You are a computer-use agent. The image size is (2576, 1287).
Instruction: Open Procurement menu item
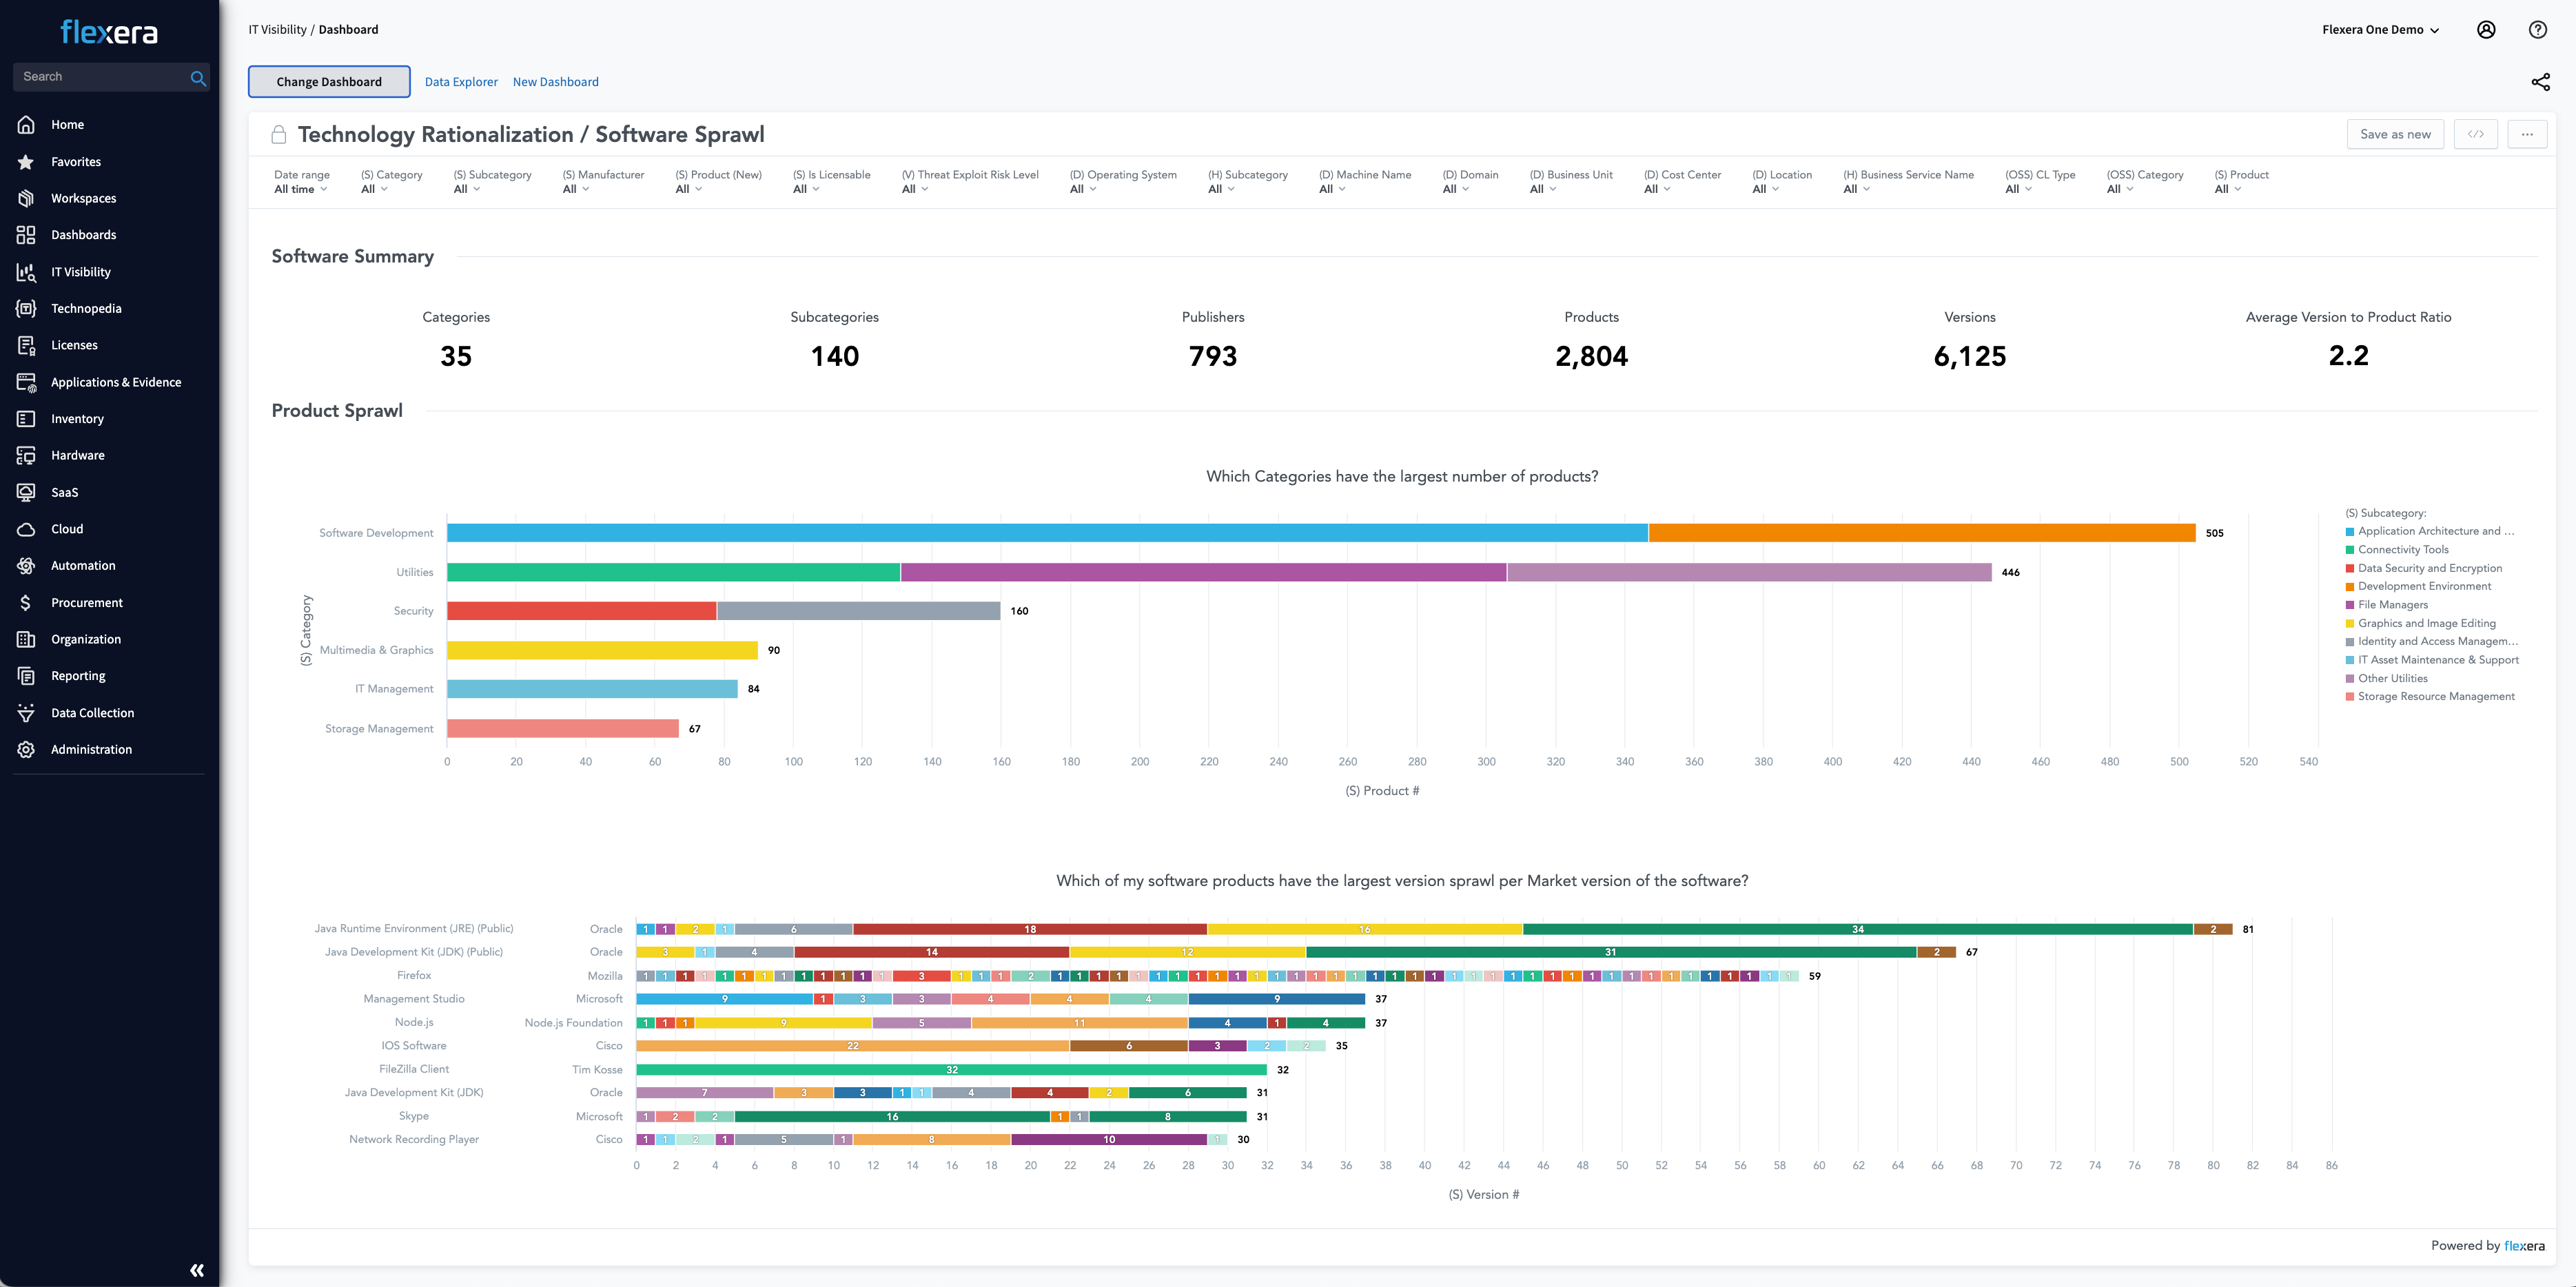pyautogui.click(x=87, y=603)
